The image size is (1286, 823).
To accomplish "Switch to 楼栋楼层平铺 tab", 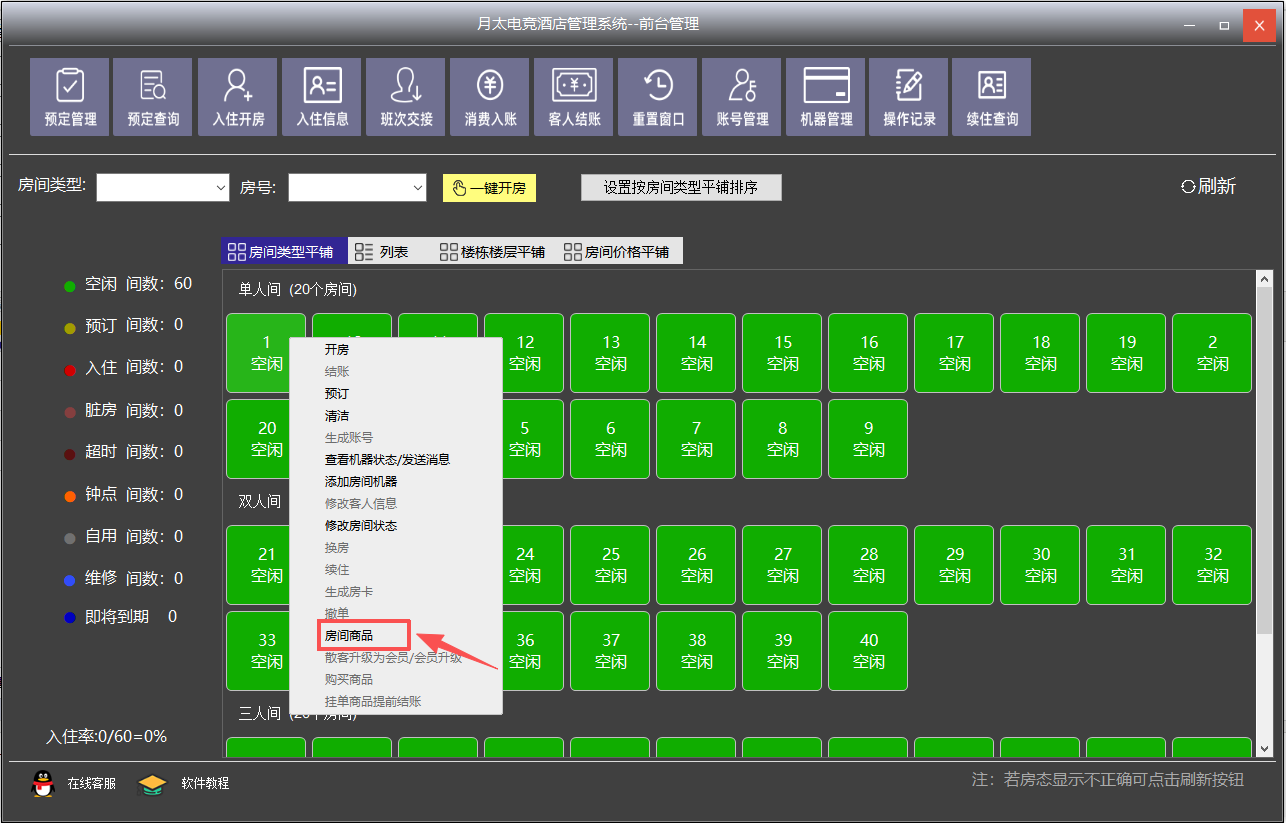I will coord(492,252).
